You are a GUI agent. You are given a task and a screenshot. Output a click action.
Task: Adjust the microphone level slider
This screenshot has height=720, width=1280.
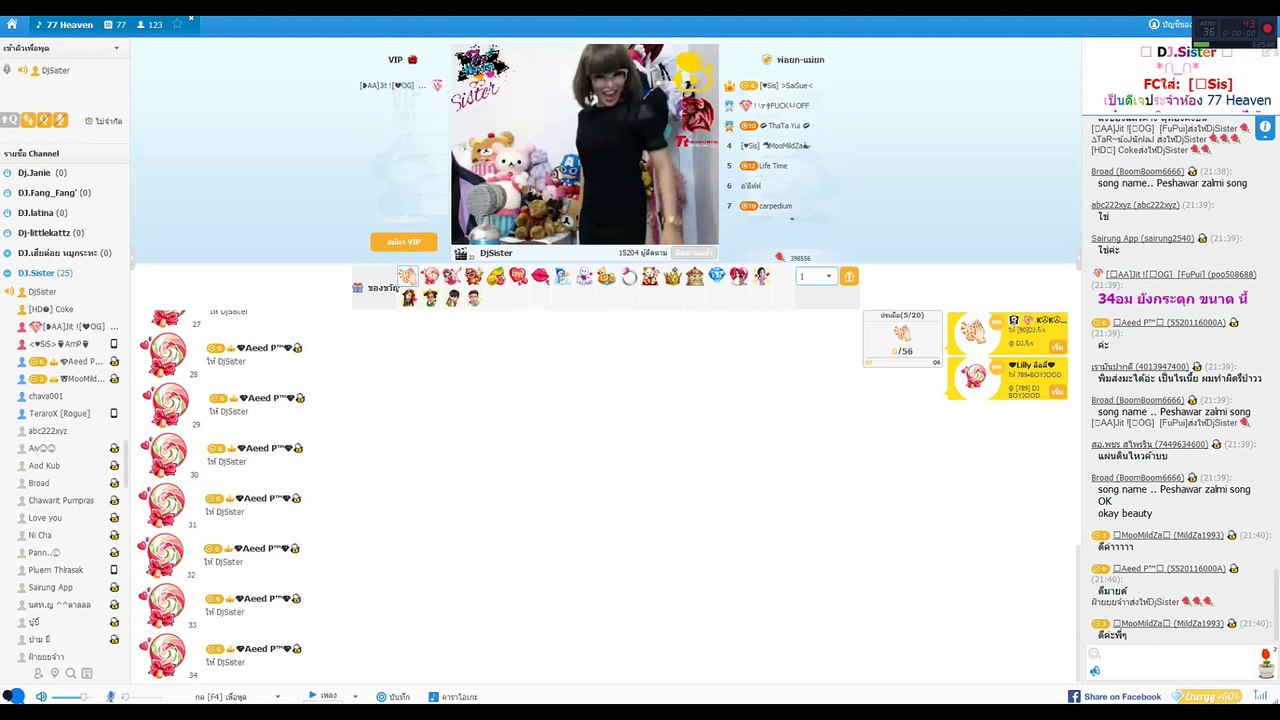[x=141, y=697]
